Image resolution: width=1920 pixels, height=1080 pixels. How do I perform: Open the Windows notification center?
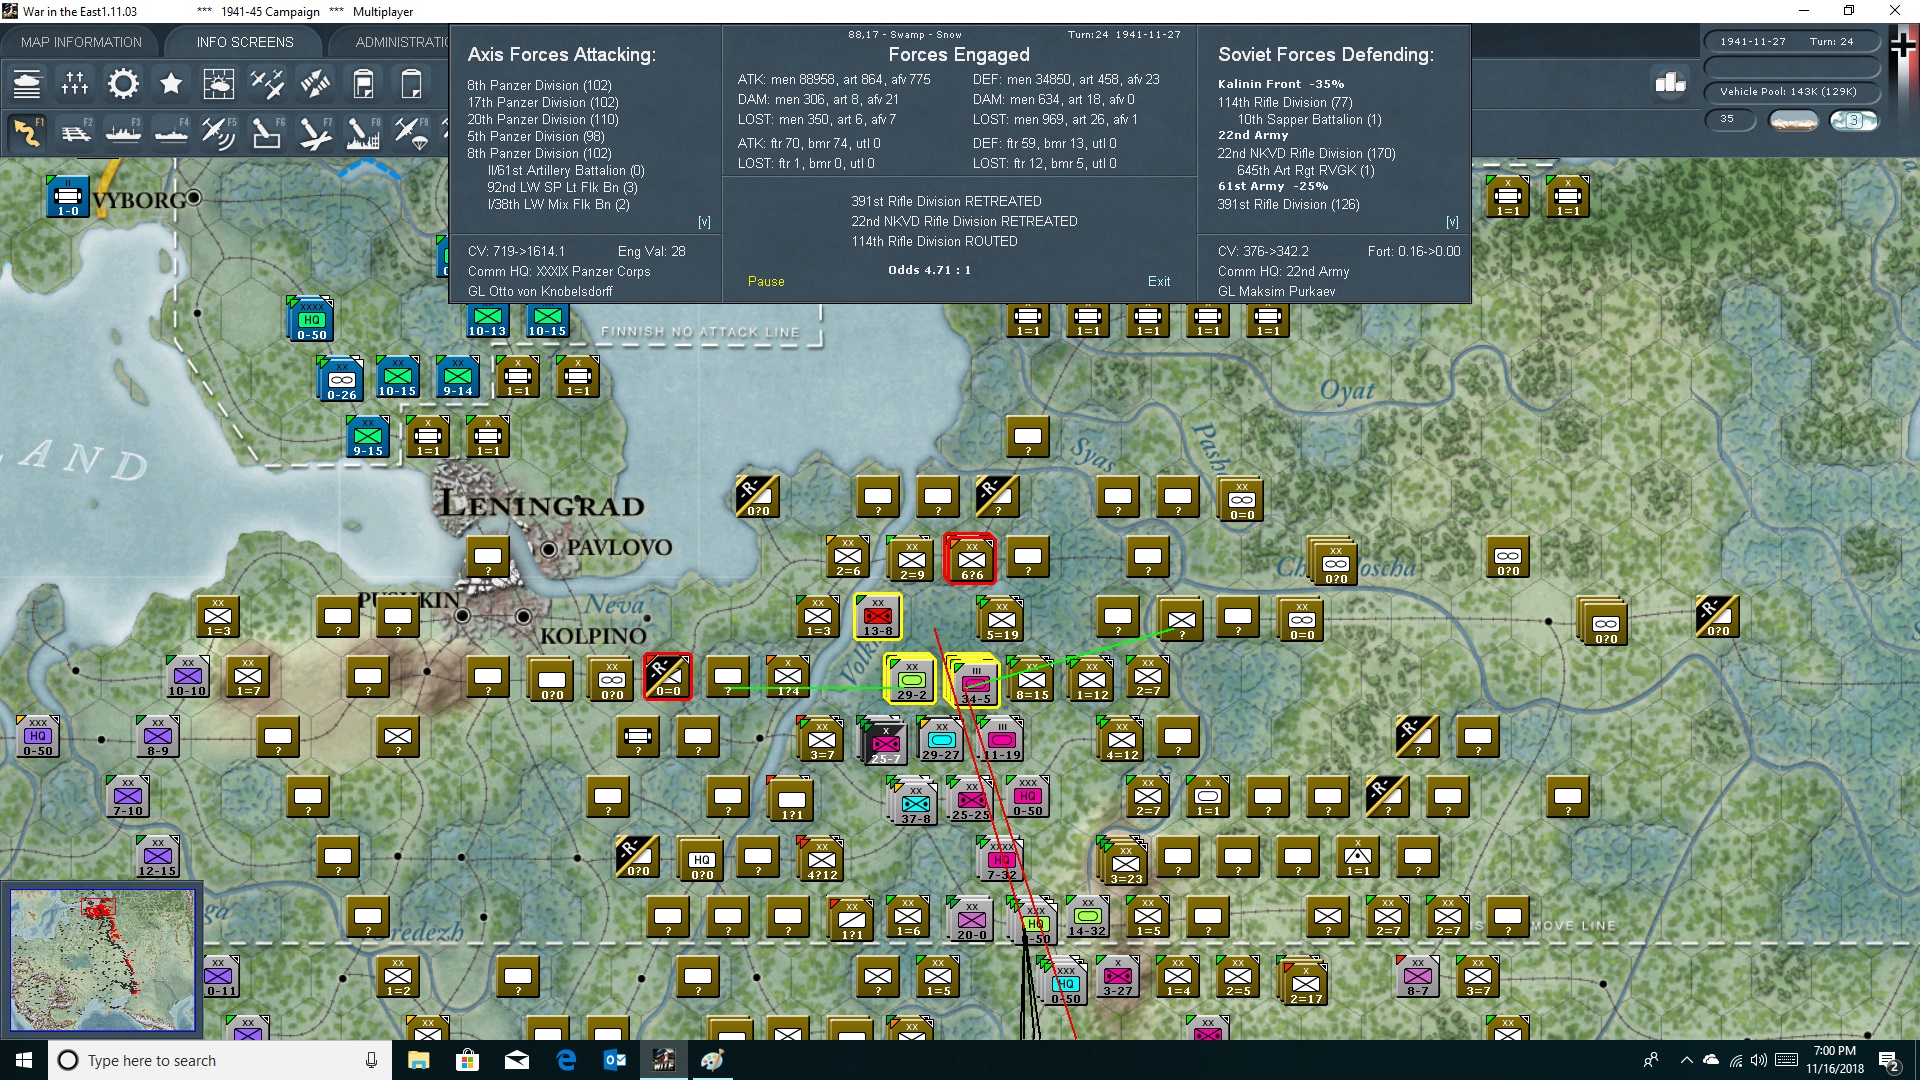pyautogui.click(x=1889, y=1061)
